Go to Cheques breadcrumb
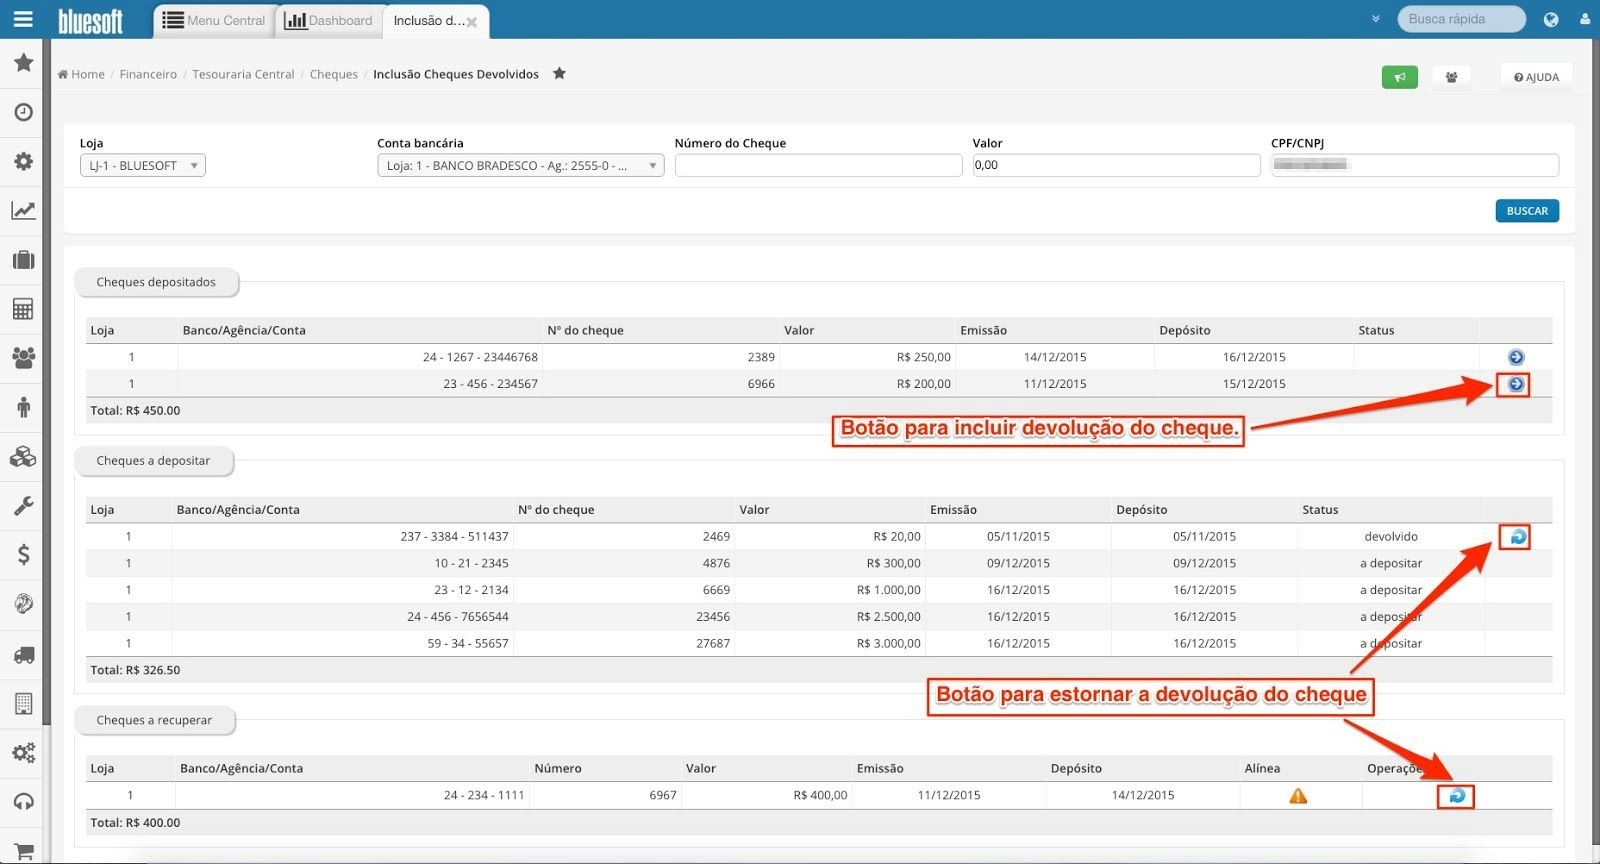This screenshot has height=864, width=1600. (333, 74)
